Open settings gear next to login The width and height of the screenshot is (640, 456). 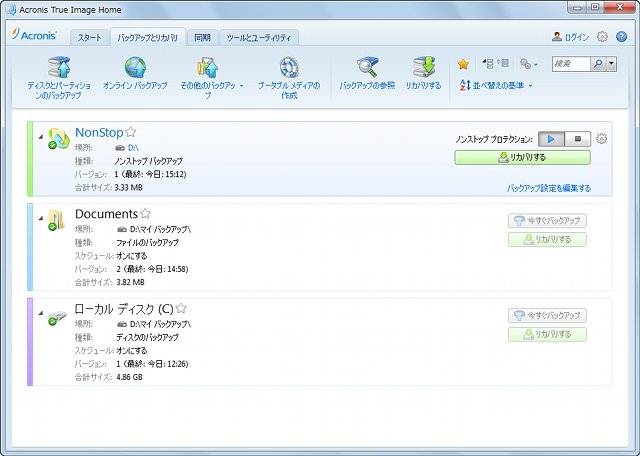click(x=602, y=37)
